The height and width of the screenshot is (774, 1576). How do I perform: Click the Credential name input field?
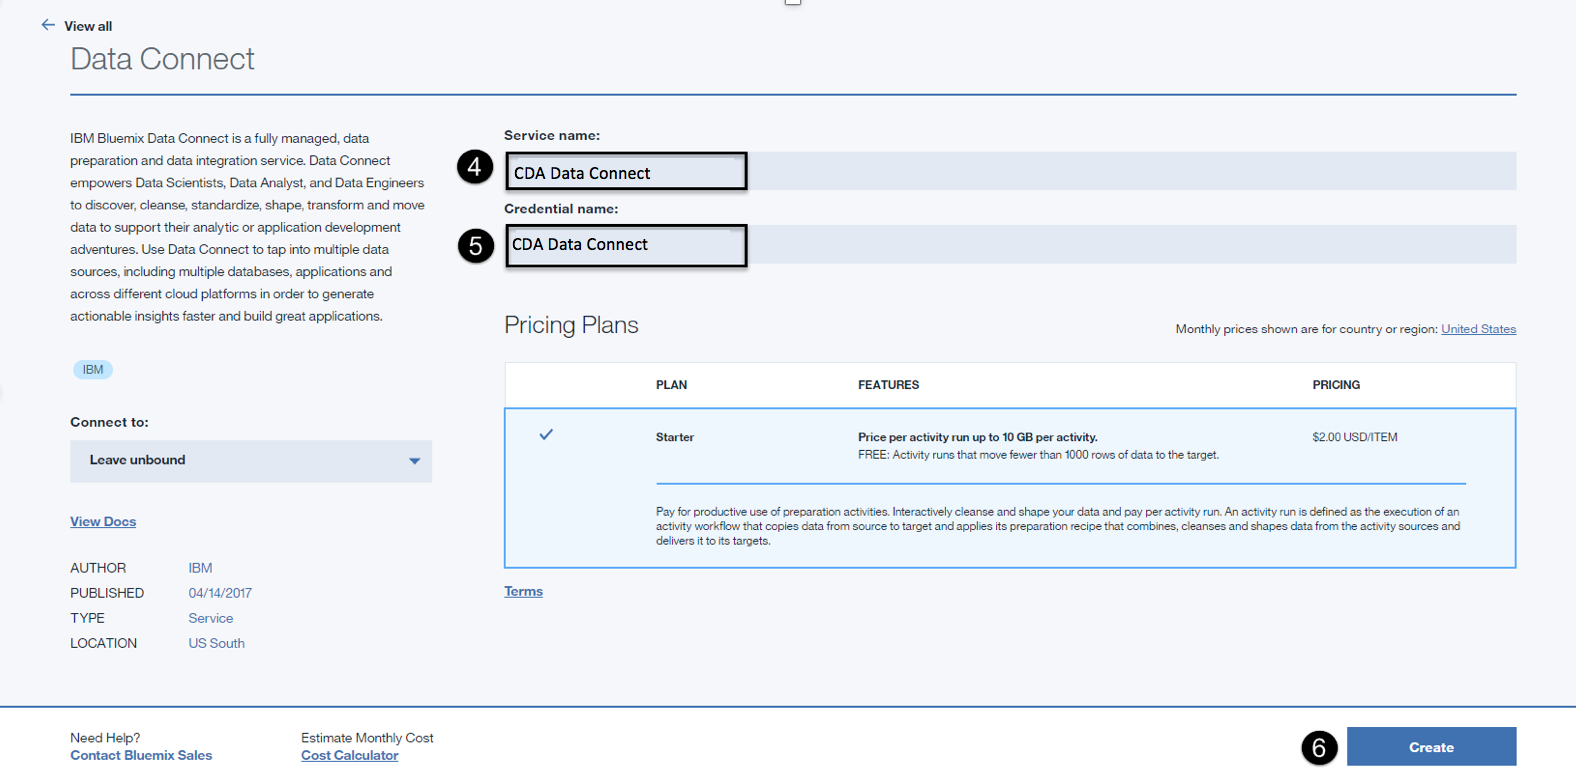1011,245
